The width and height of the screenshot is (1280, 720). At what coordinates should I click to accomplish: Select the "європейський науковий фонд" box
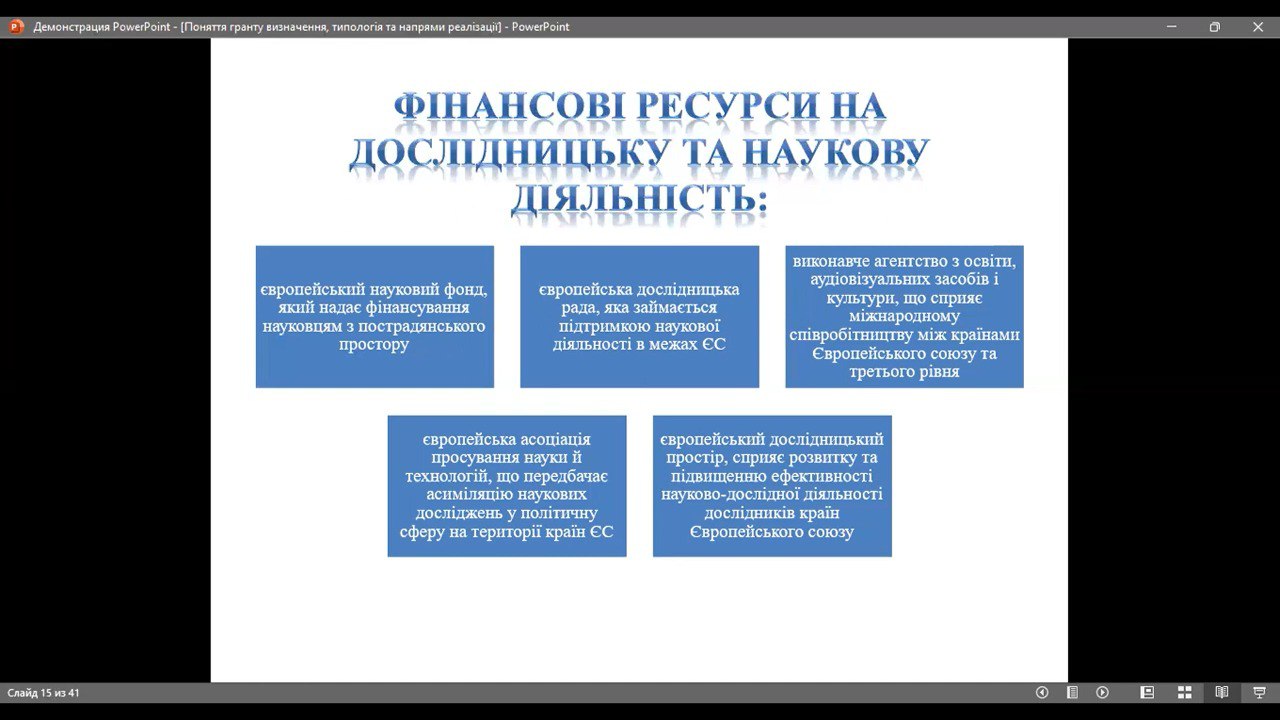(x=375, y=317)
